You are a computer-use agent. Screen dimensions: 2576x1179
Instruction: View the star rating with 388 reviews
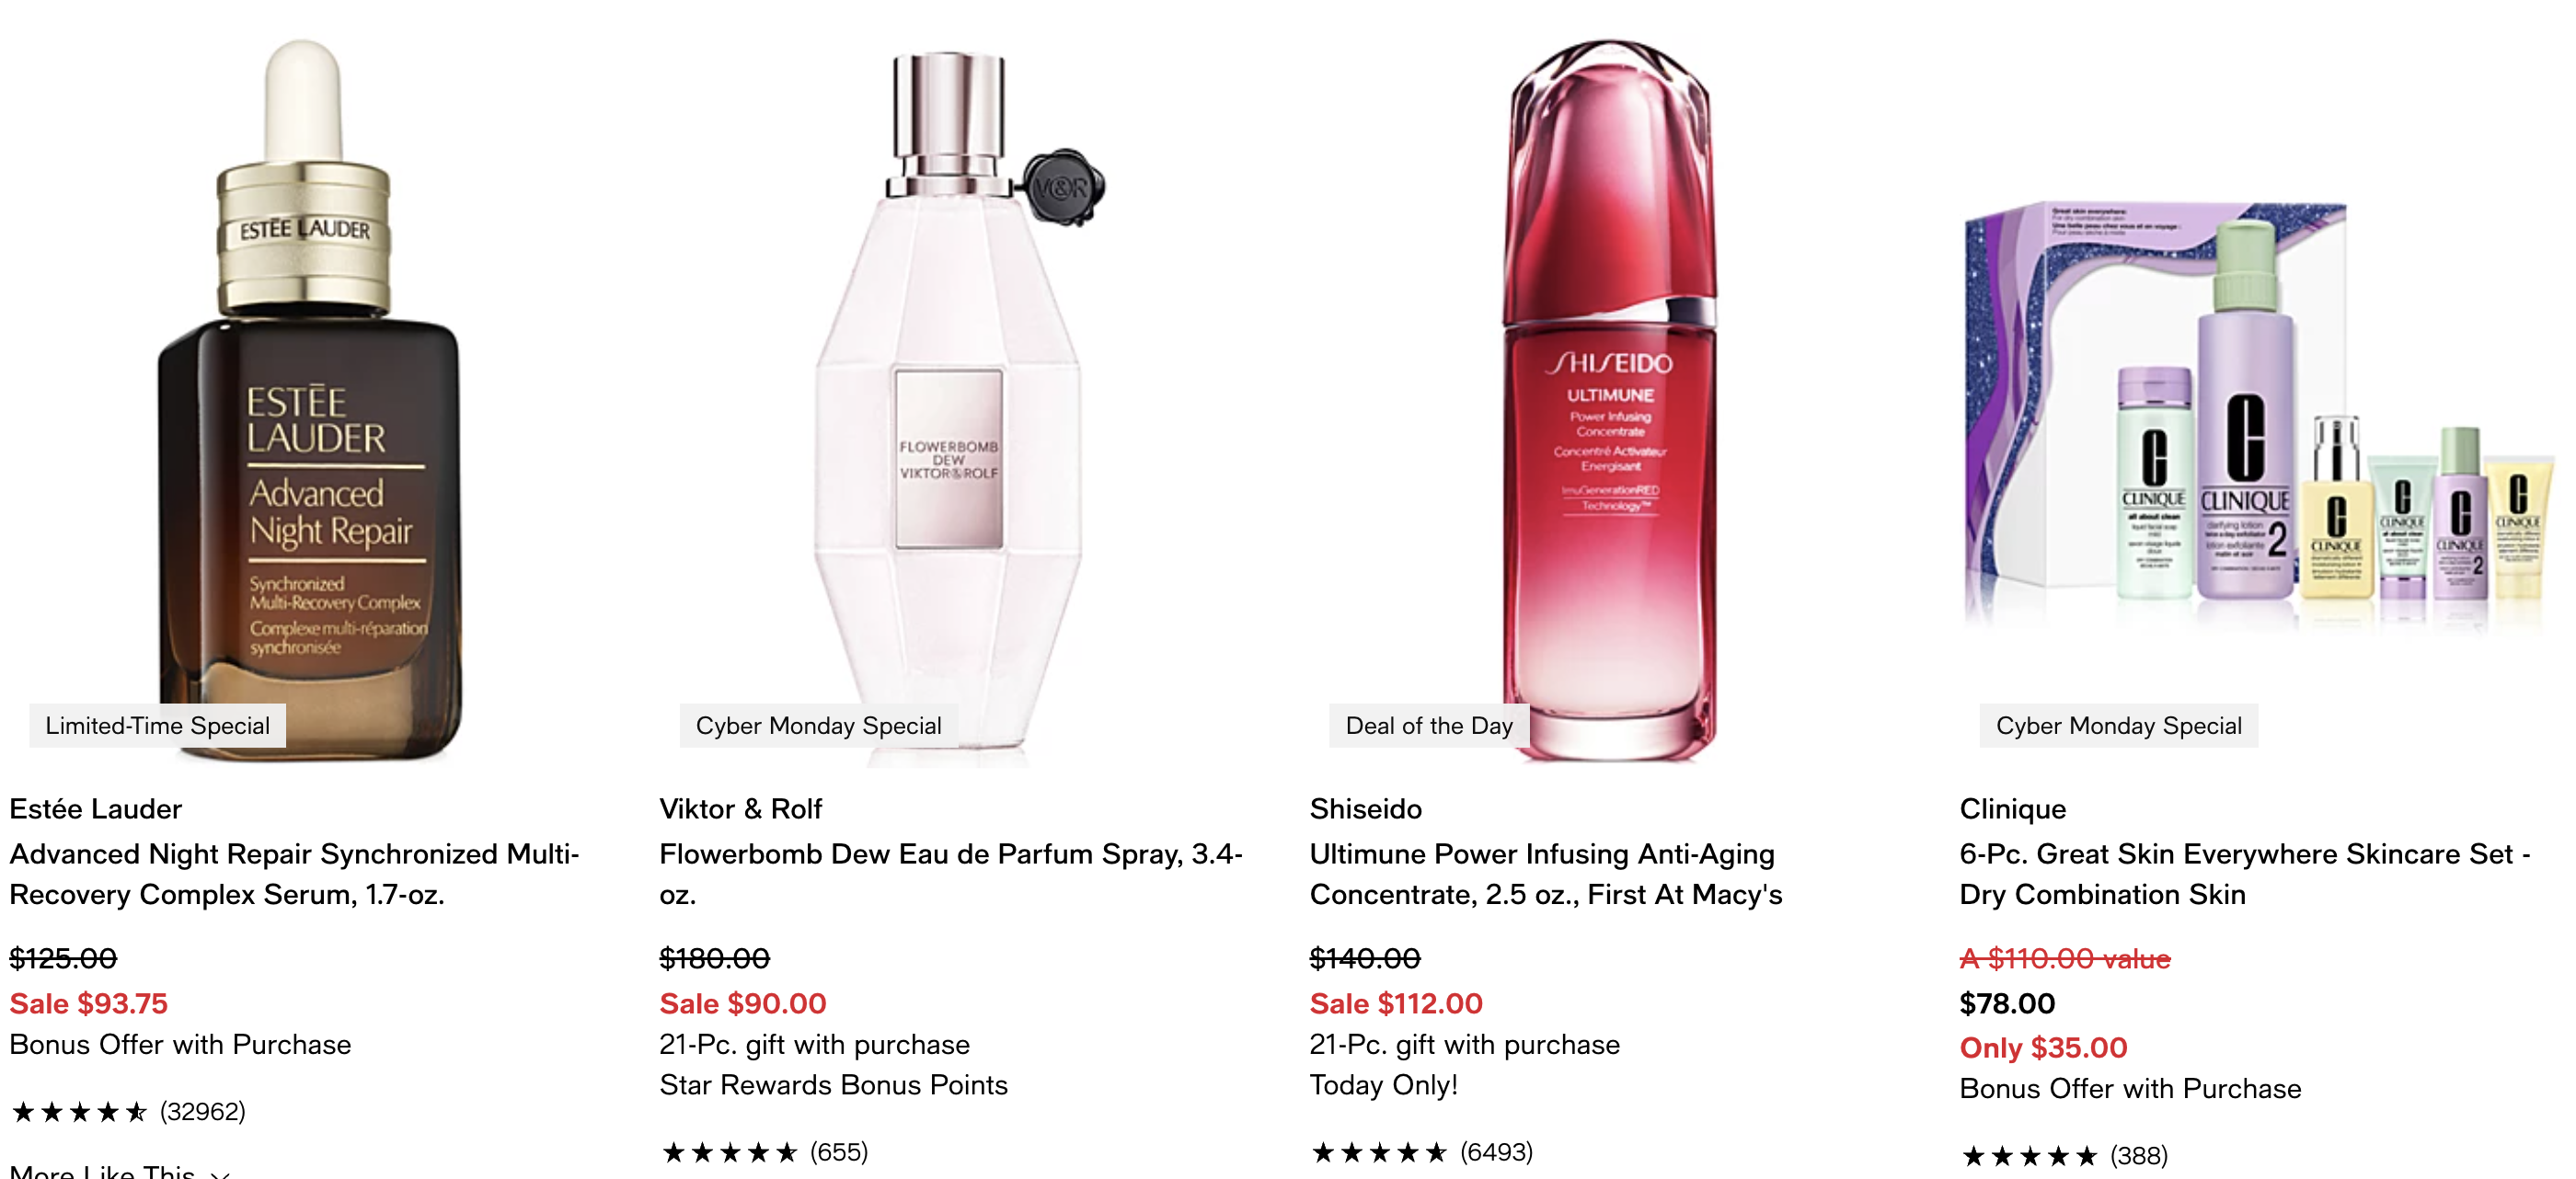(x=2029, y=1156)
